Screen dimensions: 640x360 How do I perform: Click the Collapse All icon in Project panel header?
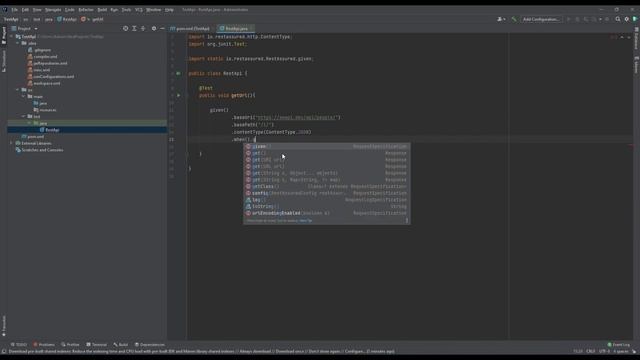click(143, 29)
